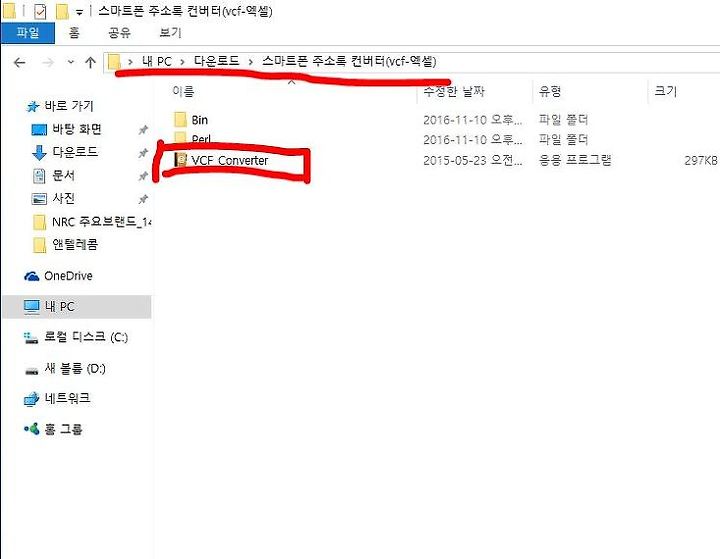720x559 pixels.
Task: Open recent locations dropdown arrow
Action: pyautogui.click(x=70, y=62)
